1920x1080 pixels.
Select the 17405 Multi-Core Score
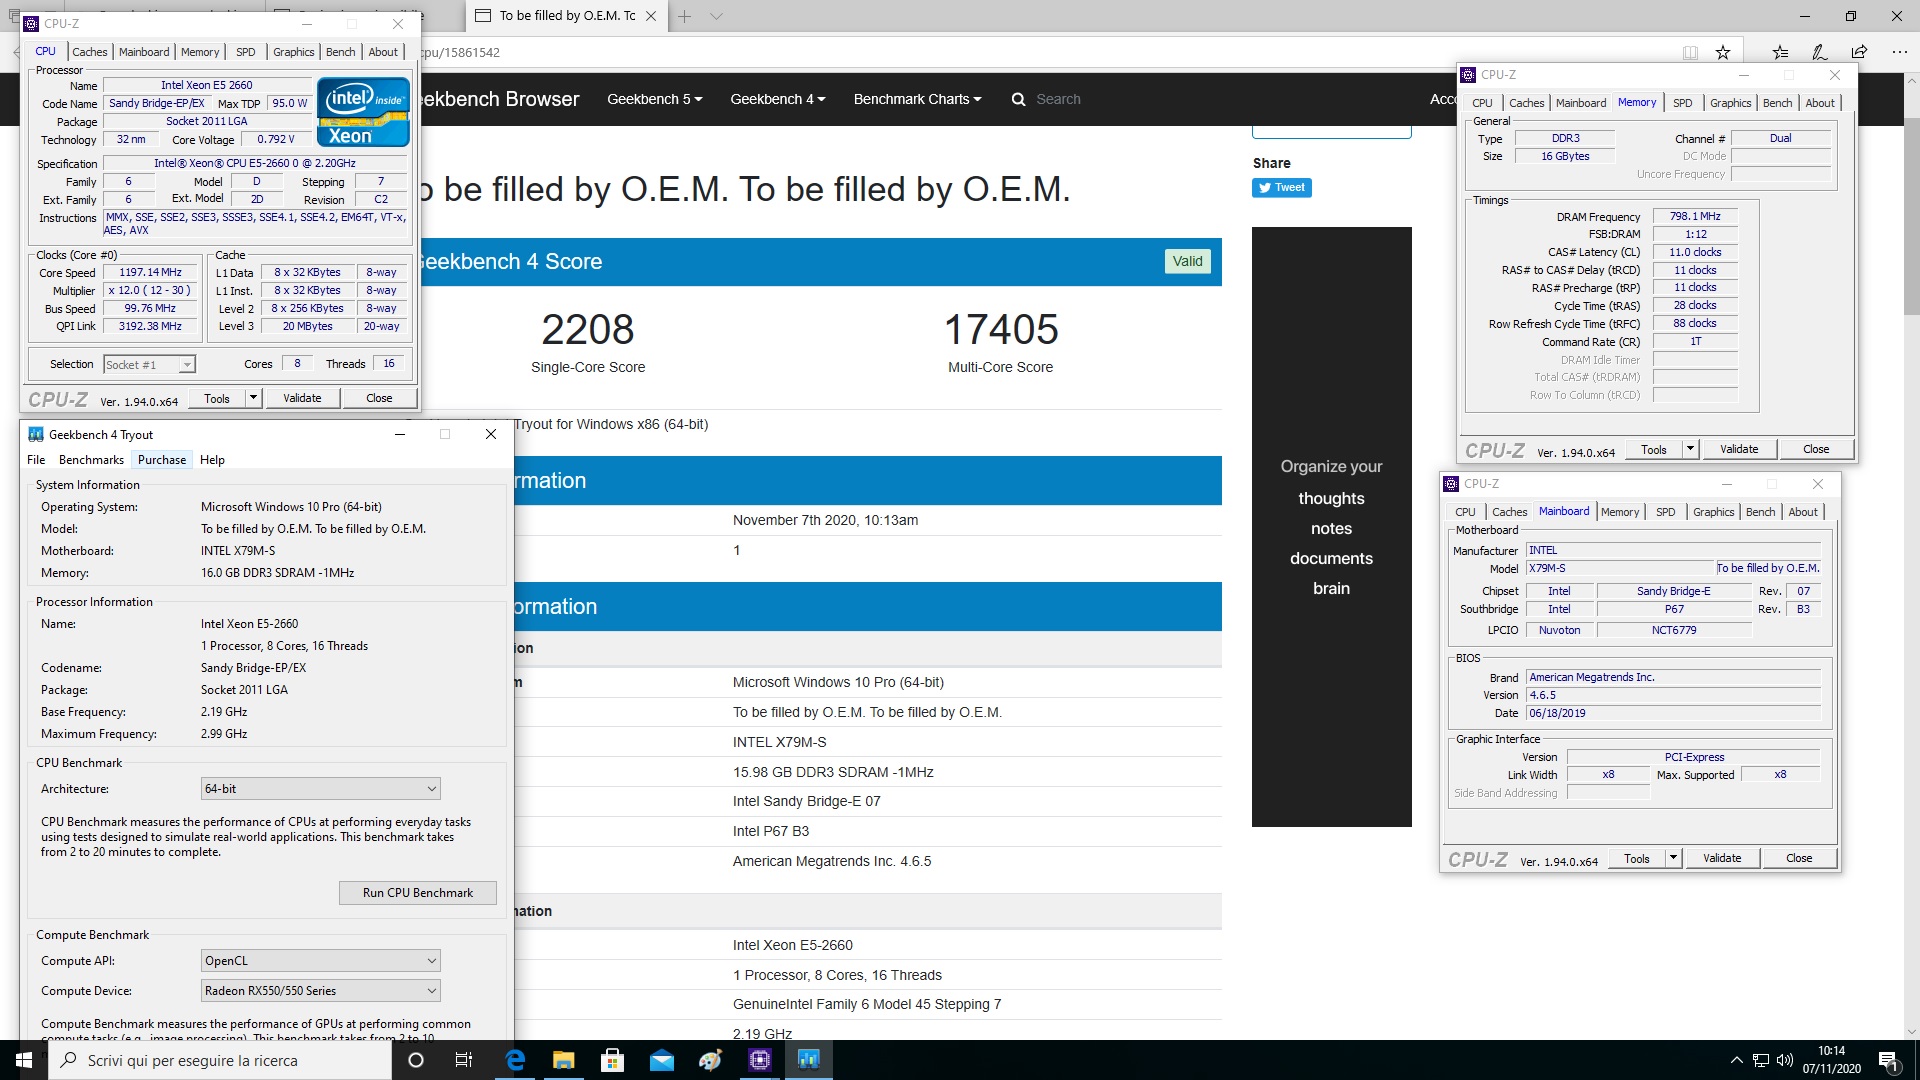click(x=1001, y=329)
